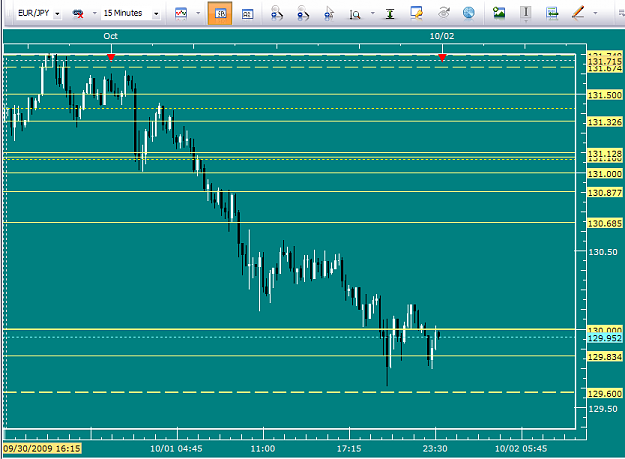625x459 pixels.
Task: Click the 10/02 date header label
Action: 442,36
